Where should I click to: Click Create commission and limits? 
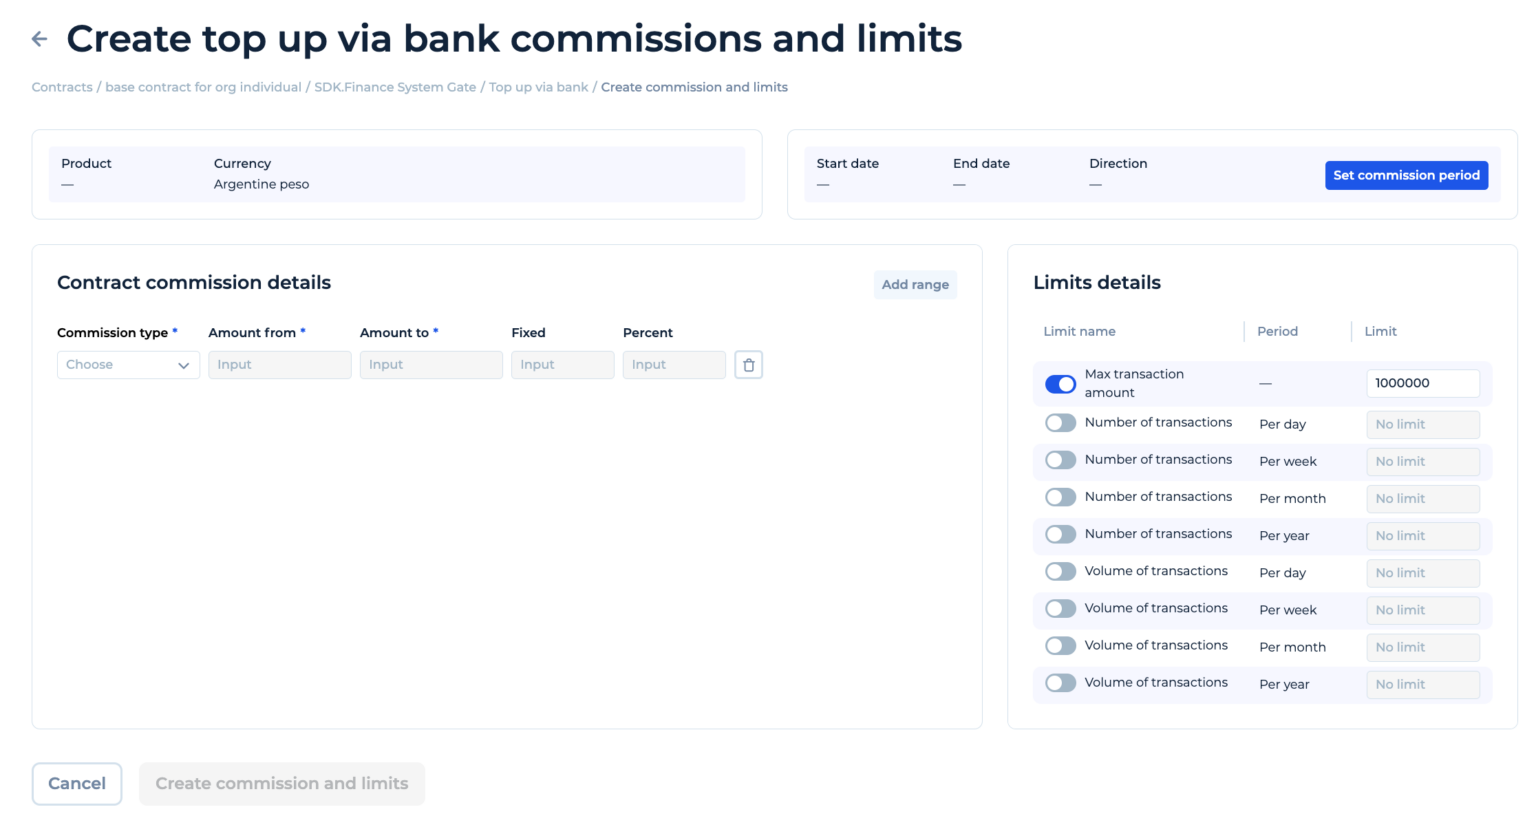pyautogui.click(x=281, y=783)
